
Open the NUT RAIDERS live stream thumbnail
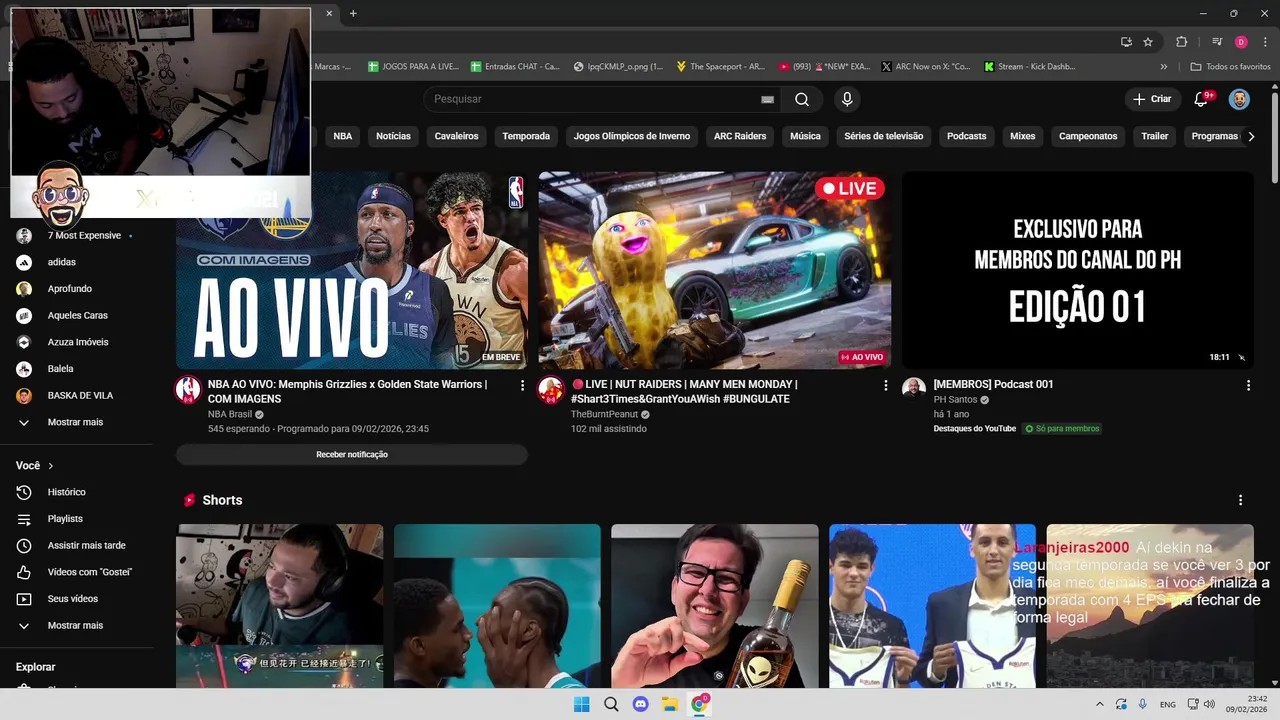pyautogui.click(x=714, y=270)
